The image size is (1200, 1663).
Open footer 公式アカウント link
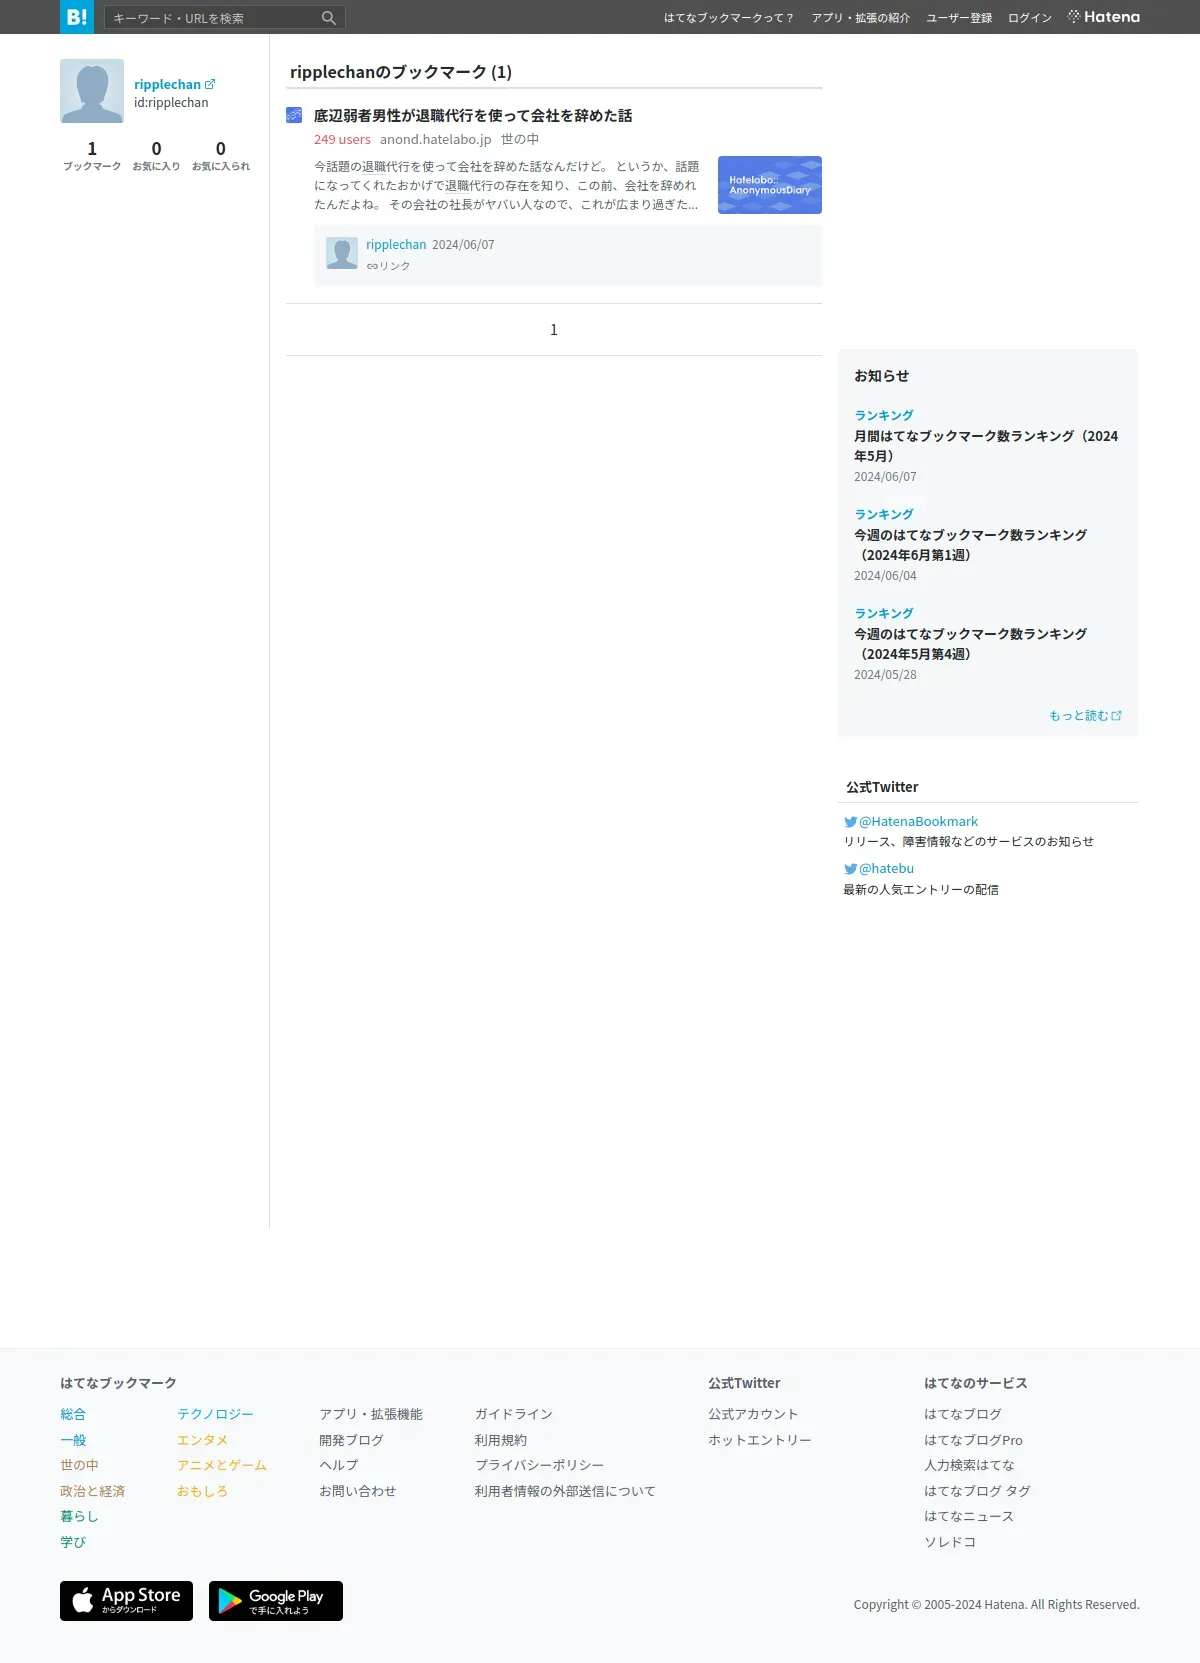753,1414
